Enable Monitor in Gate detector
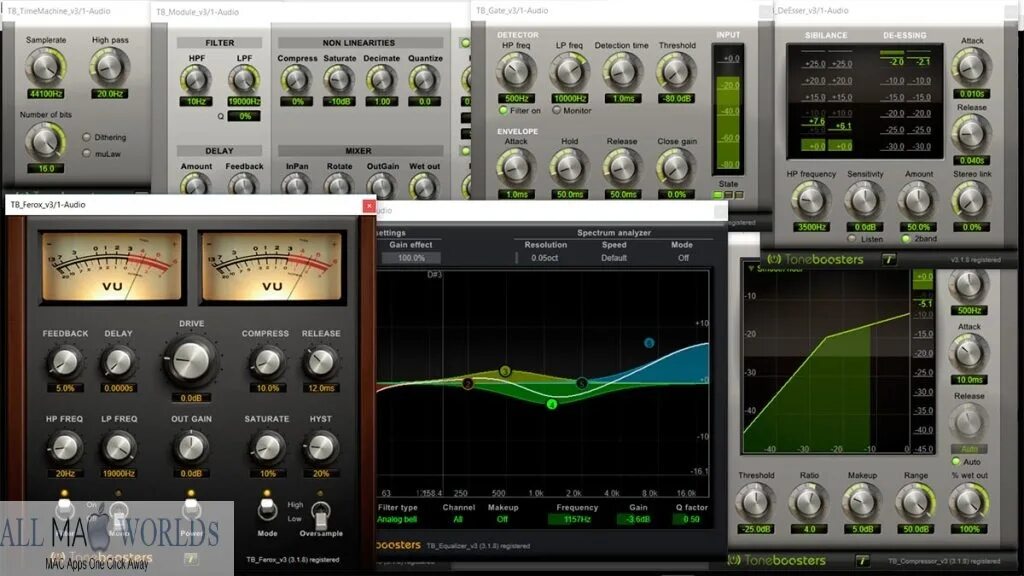The height and width of the screenshot is (576, 1024). 556,110
